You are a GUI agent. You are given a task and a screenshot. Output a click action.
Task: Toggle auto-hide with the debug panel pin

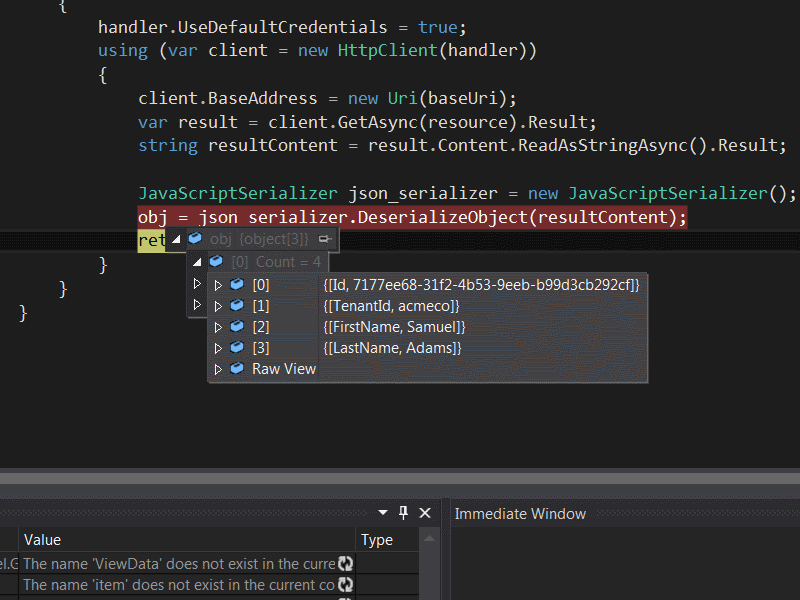[403, 512]
